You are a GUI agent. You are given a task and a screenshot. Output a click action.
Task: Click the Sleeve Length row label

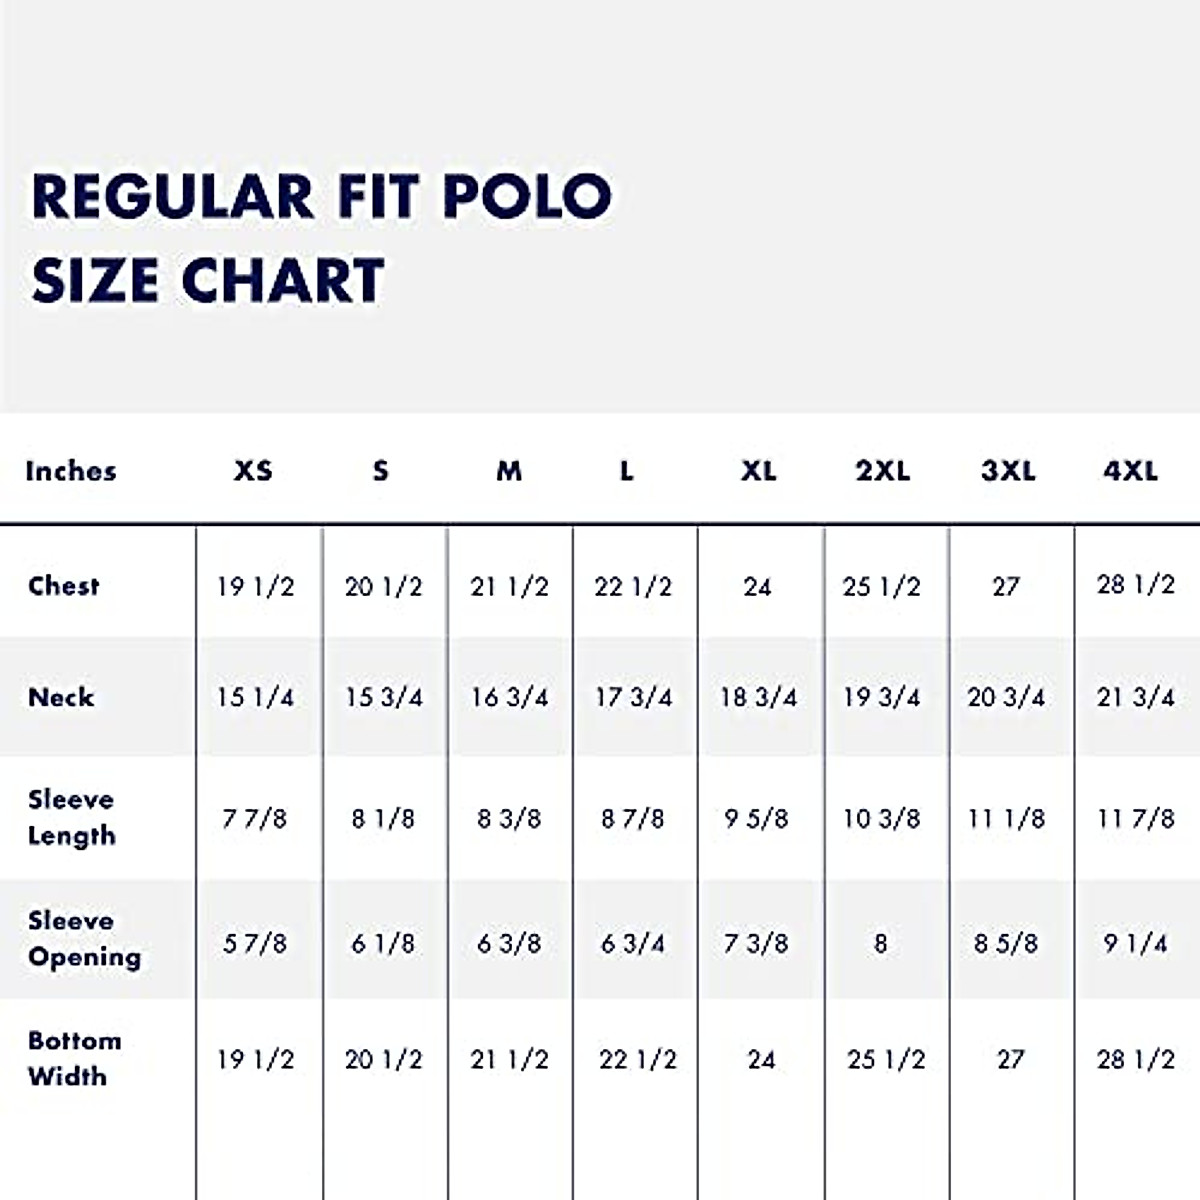point(71,817)
